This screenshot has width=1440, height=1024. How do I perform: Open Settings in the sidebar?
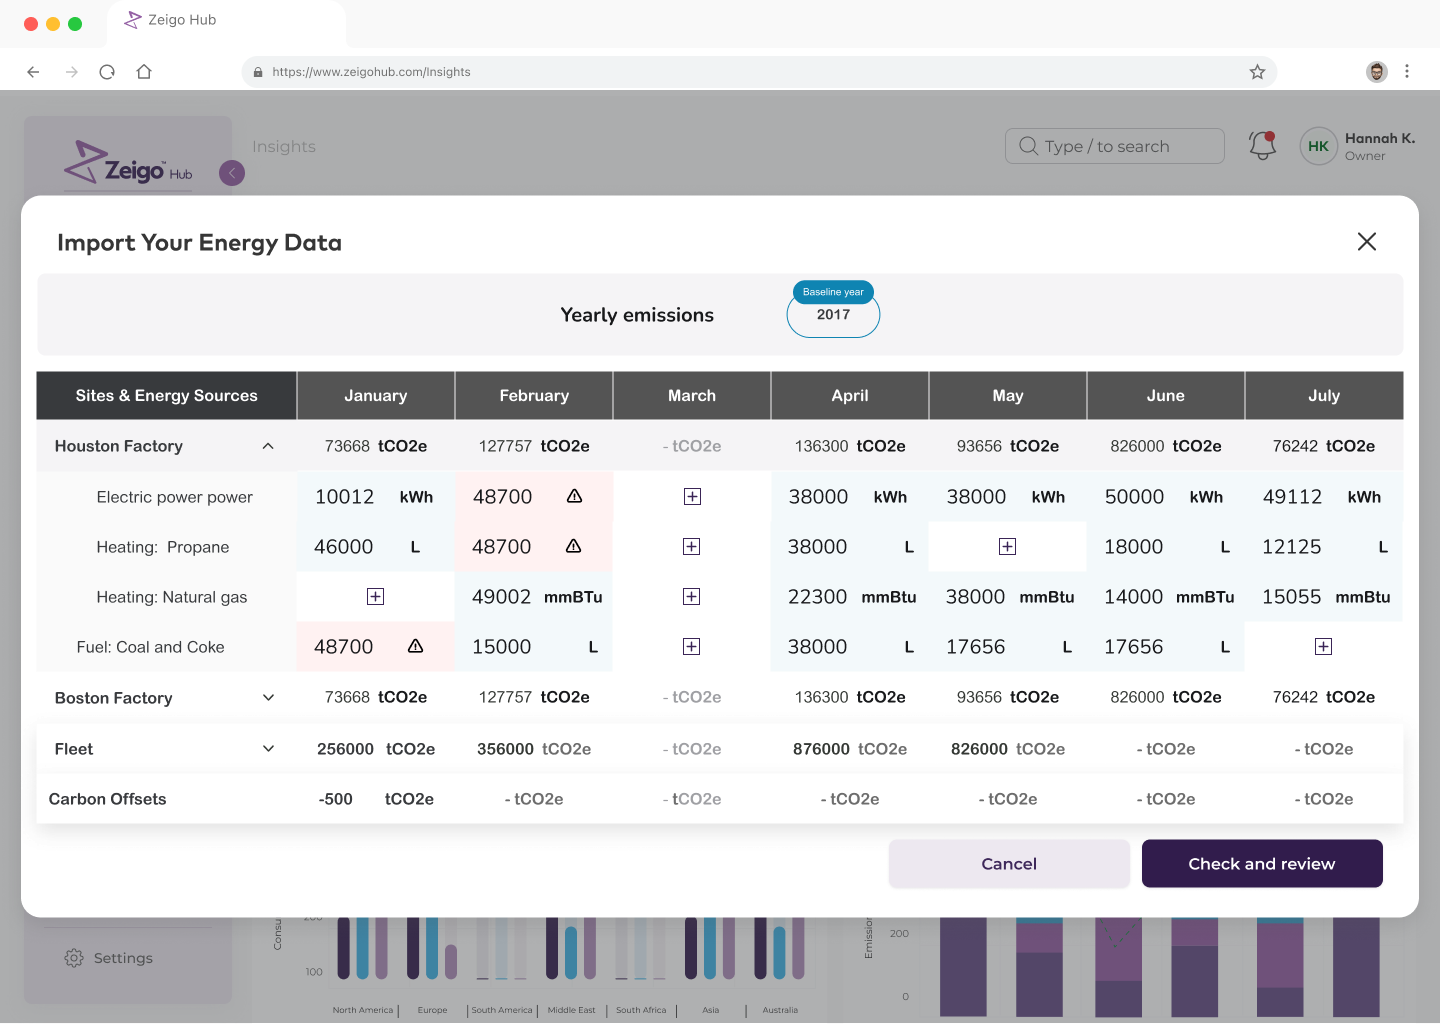[x=109, y=958]
